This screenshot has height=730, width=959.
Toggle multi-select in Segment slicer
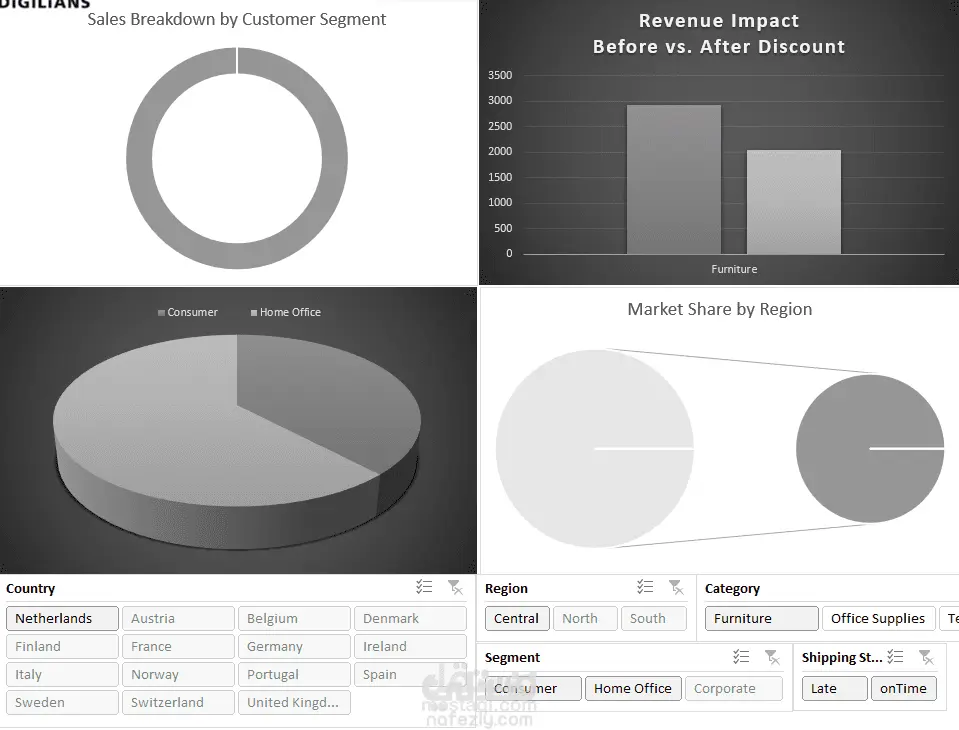tap(741, 657)
